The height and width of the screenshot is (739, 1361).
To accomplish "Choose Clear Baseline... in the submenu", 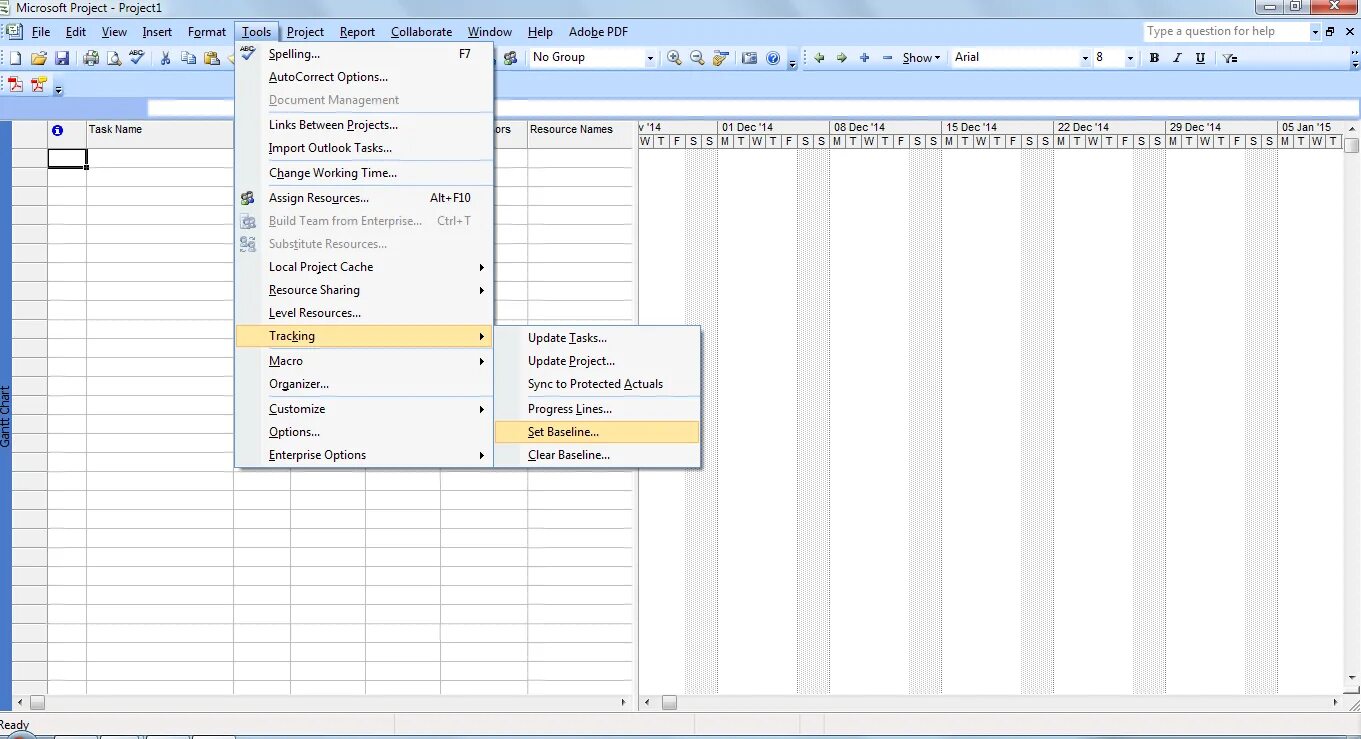I will pyautogui.click(x=598, y=455).
